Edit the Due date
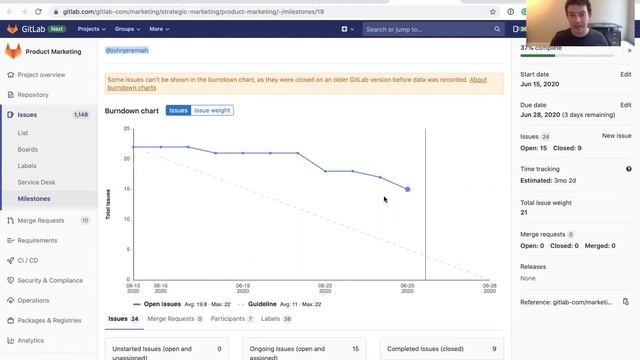This screenshot has width=640, height=360. click(626, 105)
